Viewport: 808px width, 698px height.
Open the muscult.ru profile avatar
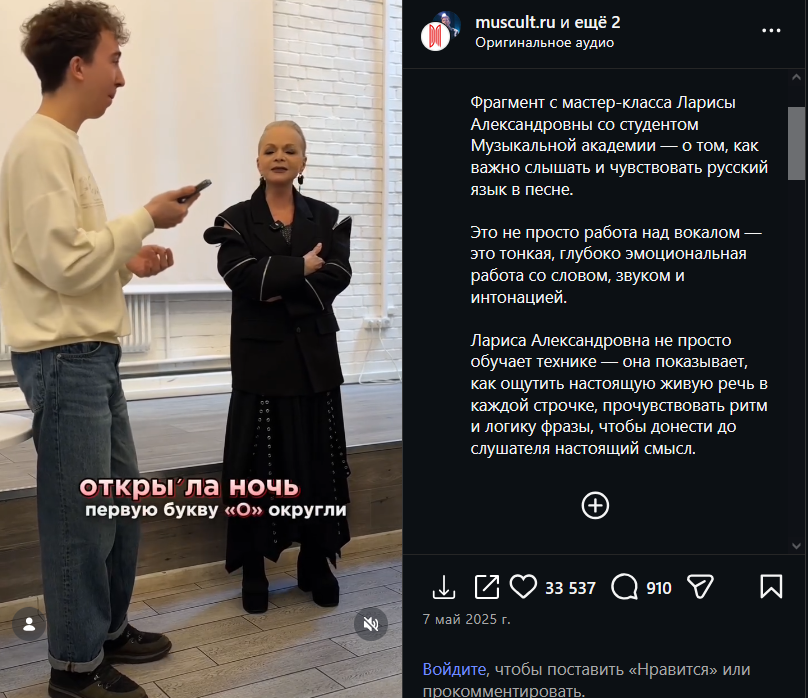pyautogui.click(x=440, y=31)
